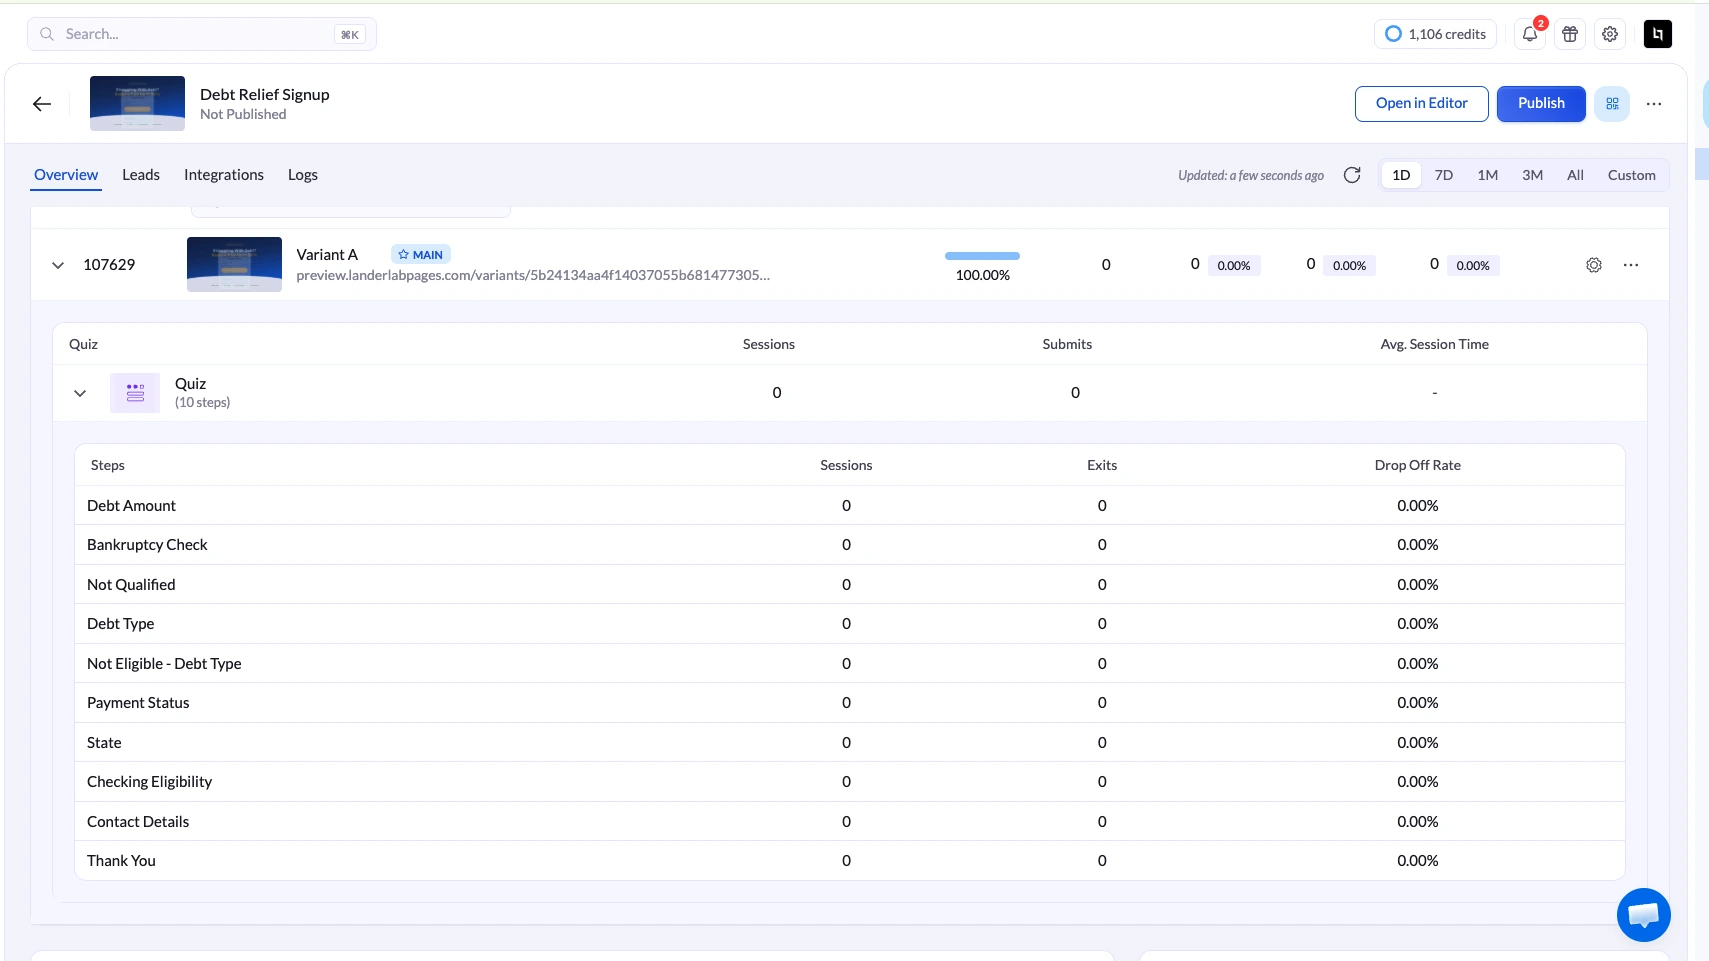This screenshot has width=1709, height=961.
Task: Collapse the Quiz steps list
Action: click(x=80, y=393)
